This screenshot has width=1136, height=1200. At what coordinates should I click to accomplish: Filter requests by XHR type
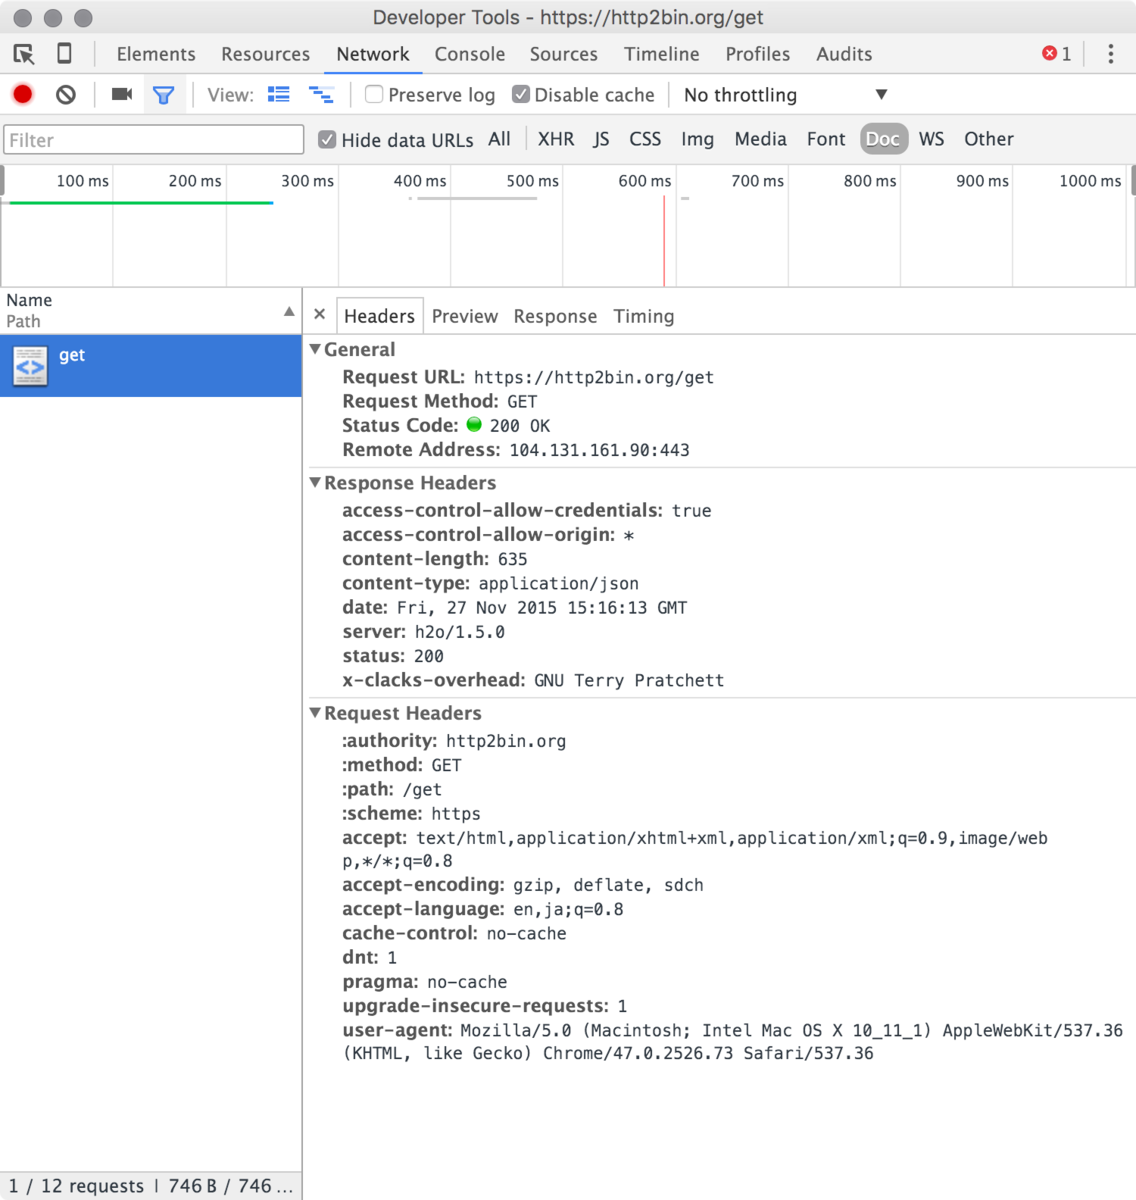tap(555, 139)
